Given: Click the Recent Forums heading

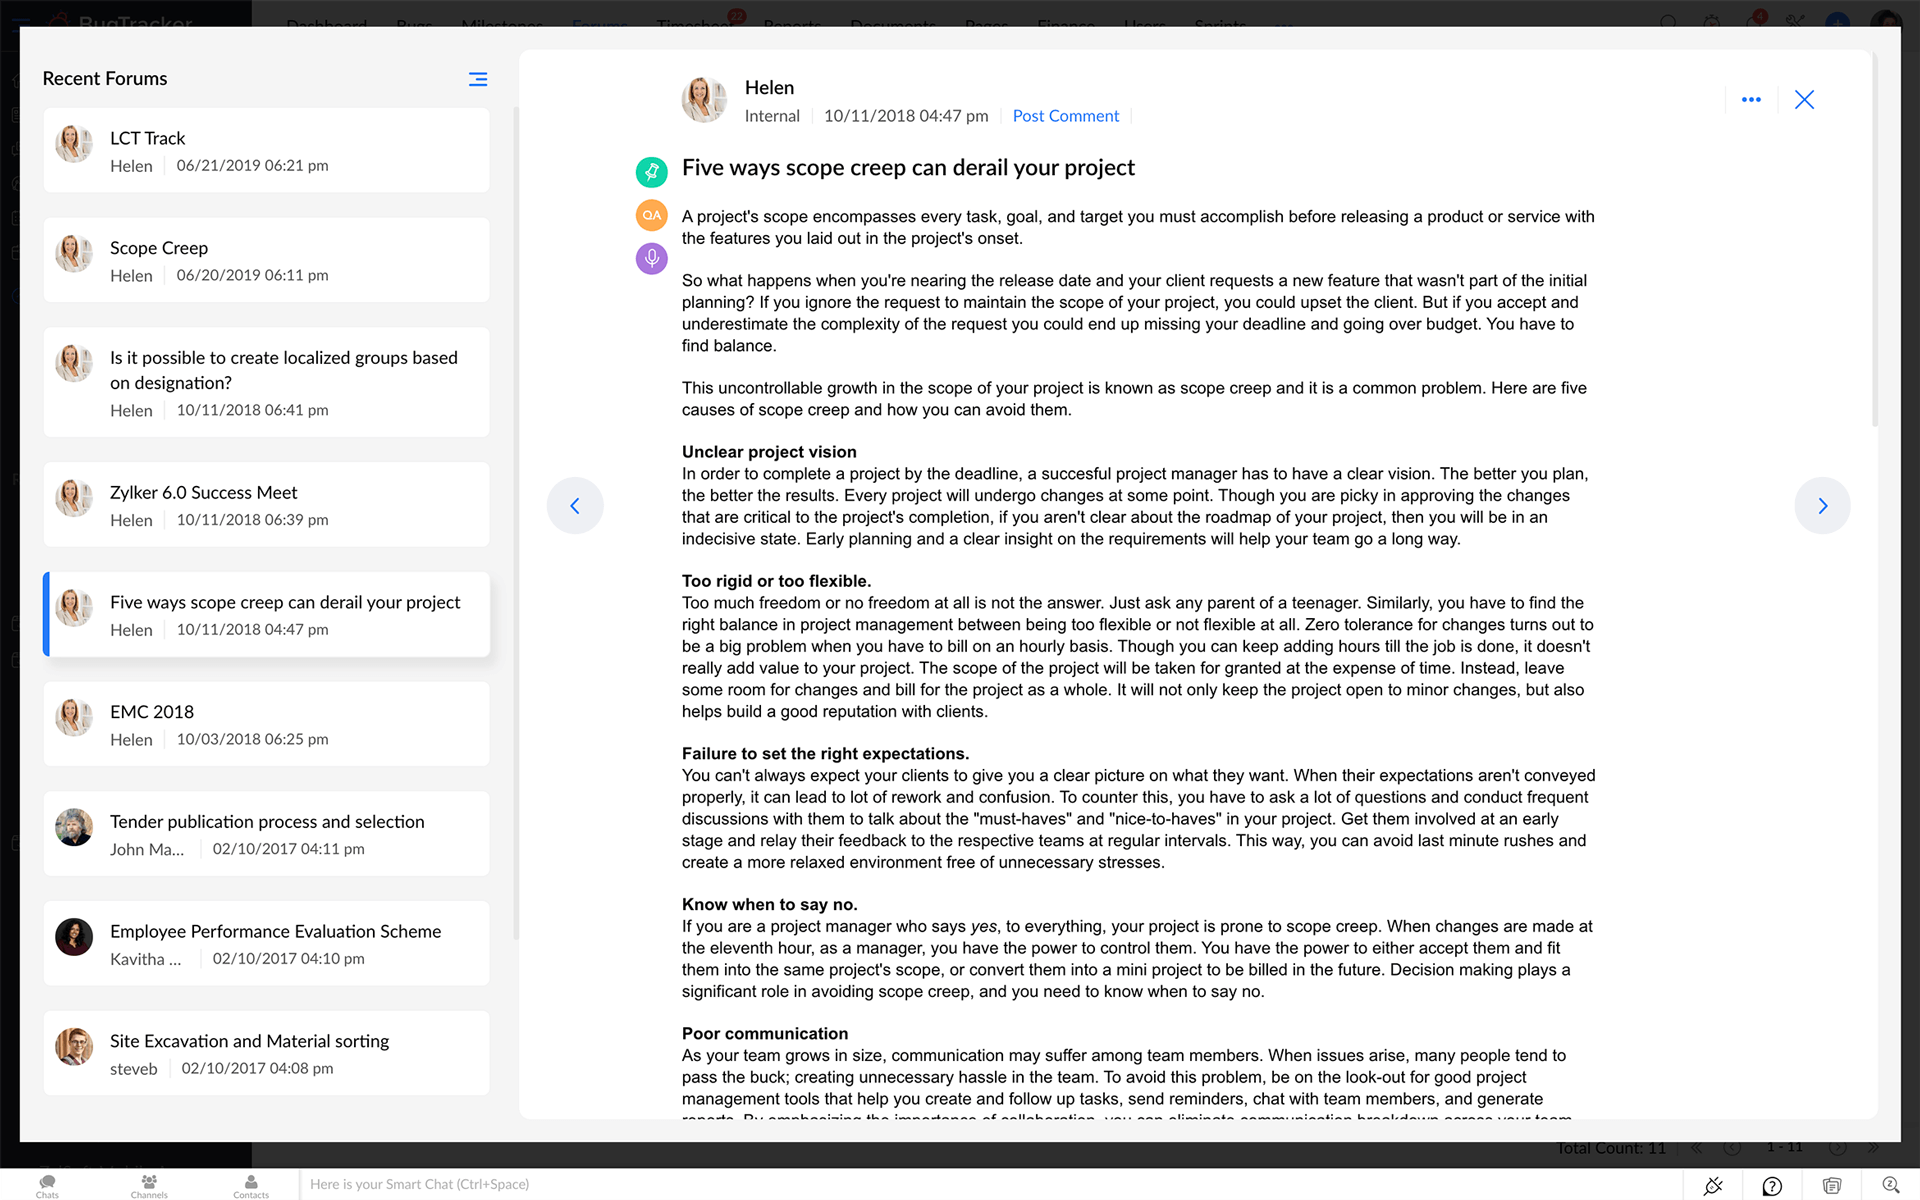Looking at the screenshot, I should pos(105,79).
